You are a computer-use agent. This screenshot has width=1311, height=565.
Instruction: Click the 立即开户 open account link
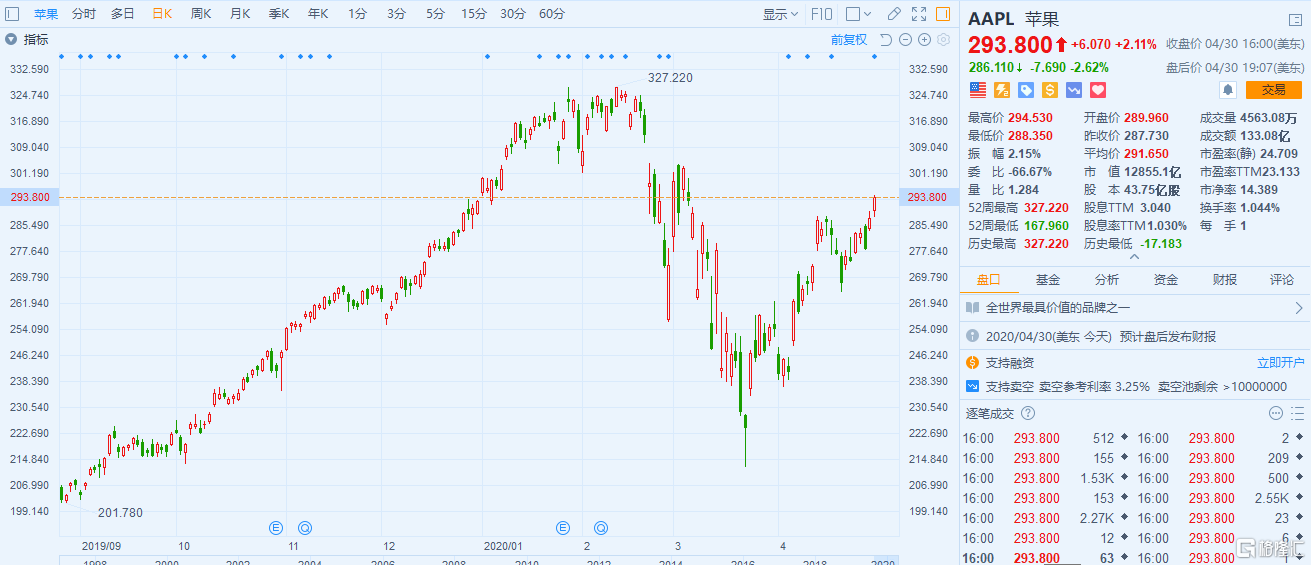[x=1281, y=362]
